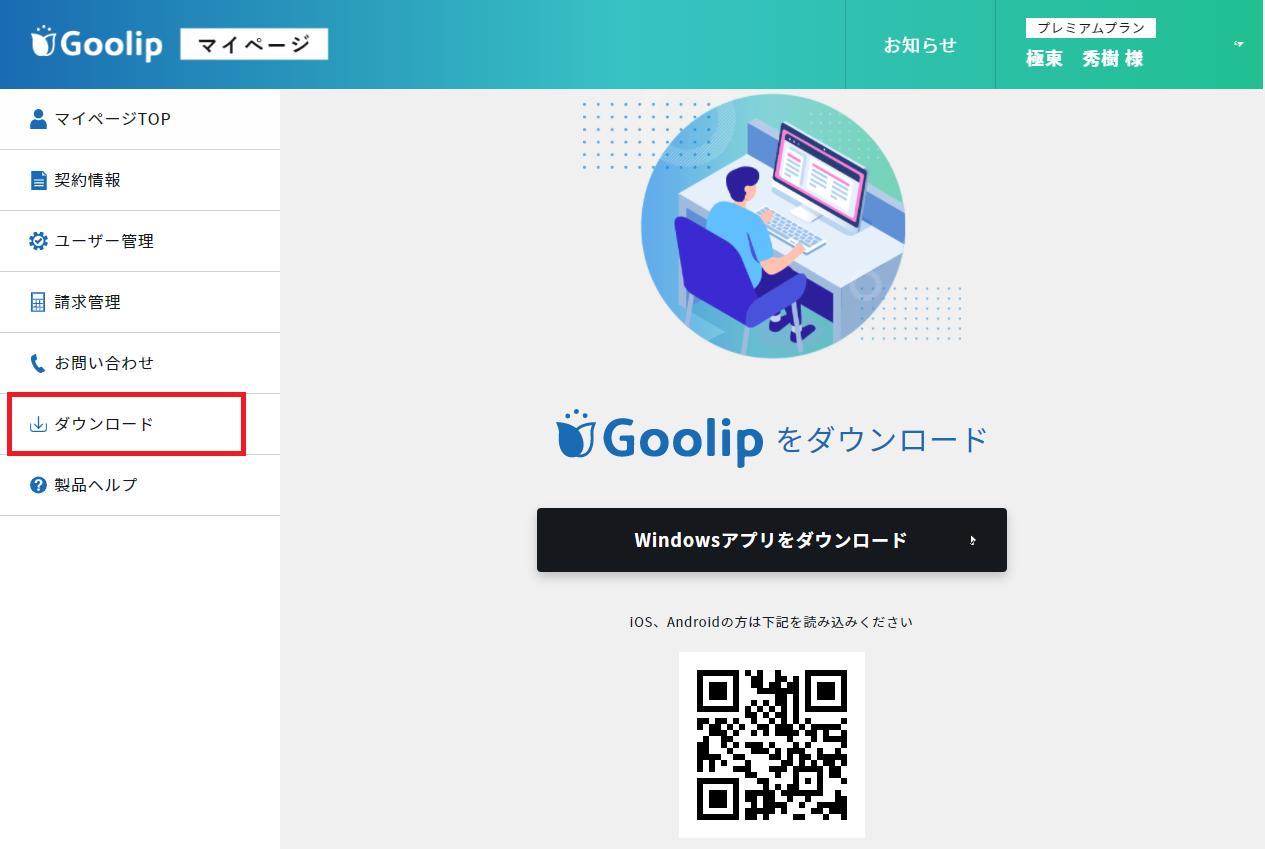The width and height of the screenshot is (1265, 849).
Task: Open 契約情報 menu item
Action: pyautogui.click(x=140, y=180)
